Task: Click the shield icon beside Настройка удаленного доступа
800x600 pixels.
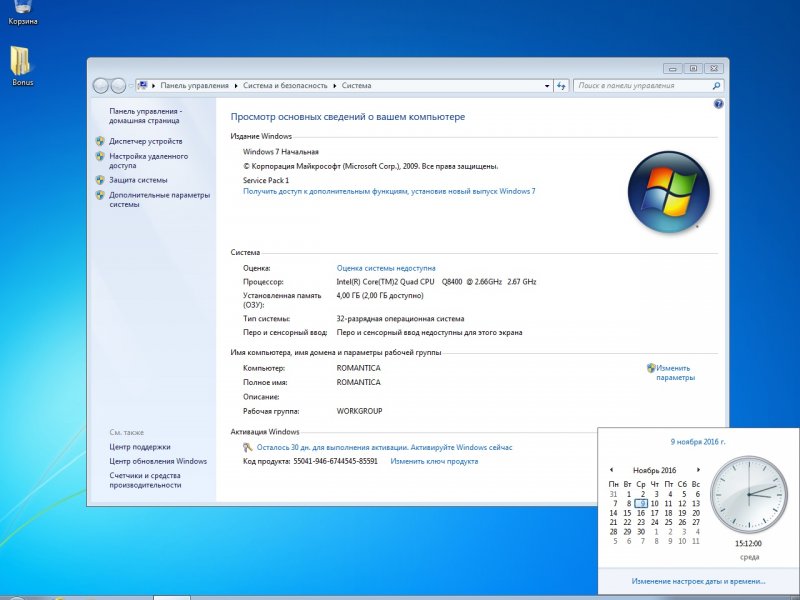Action: coord(100,157)
